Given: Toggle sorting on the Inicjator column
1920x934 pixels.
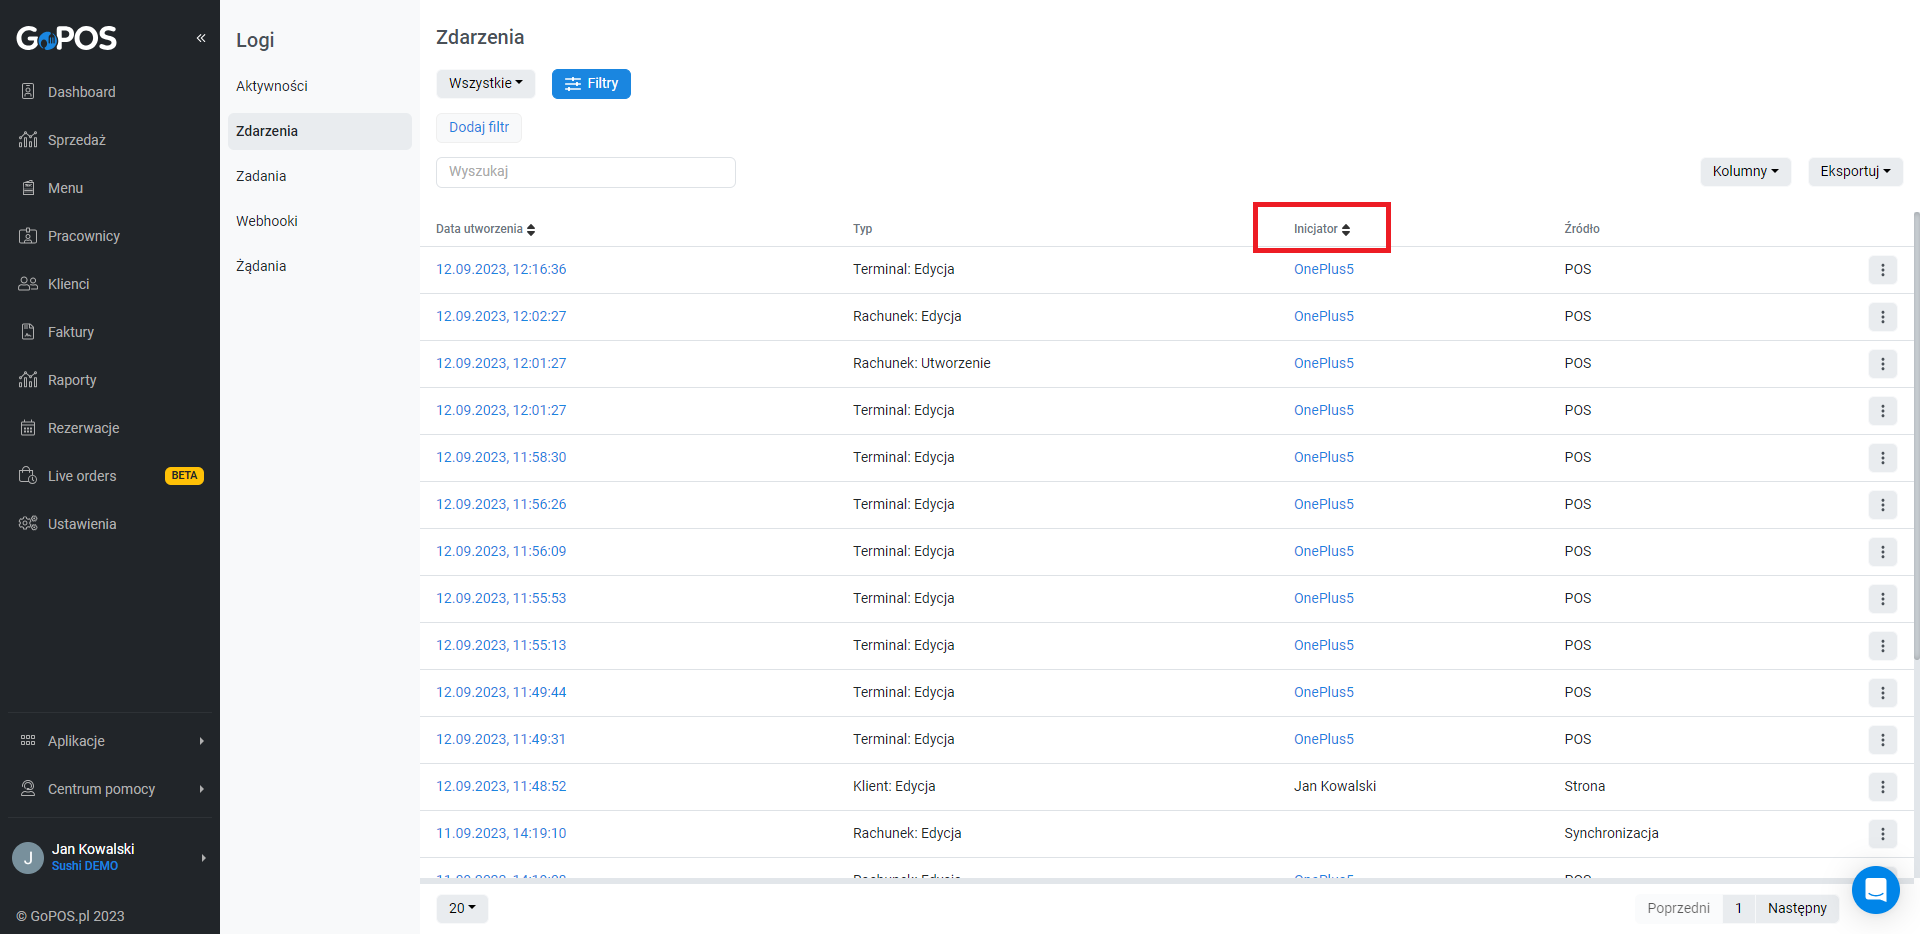Looking at the screenshot, I should tap(1321, 229).
